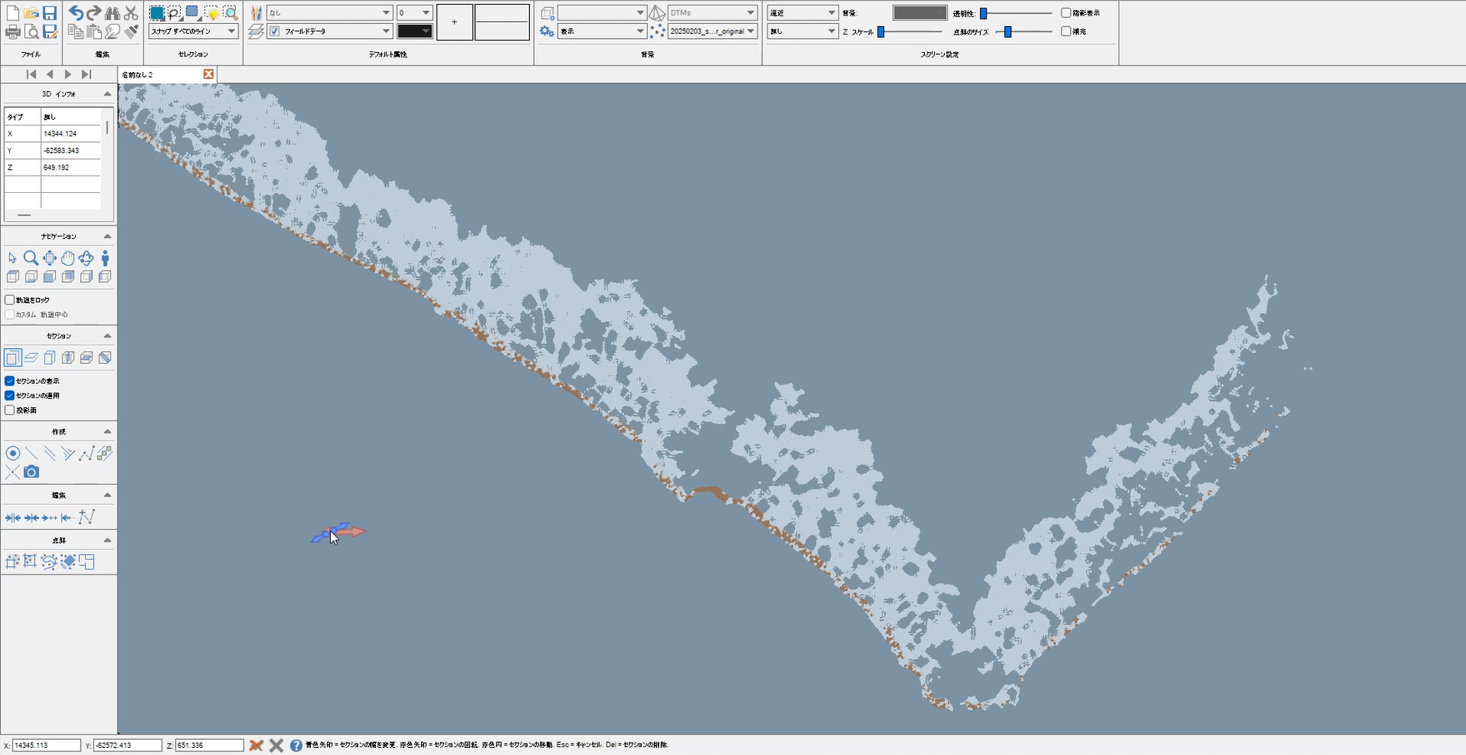Click the circle point creation tool
This screenshot has height=755, width=1466.
point(13,454)
